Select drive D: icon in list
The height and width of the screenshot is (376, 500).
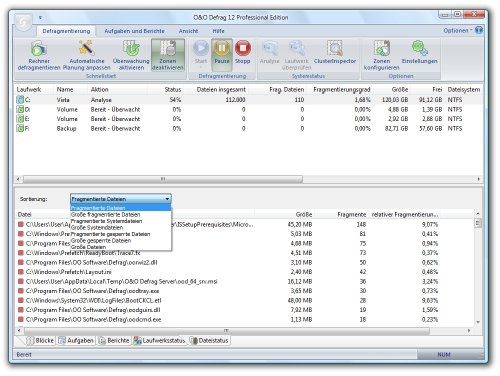tap(20, 109)
